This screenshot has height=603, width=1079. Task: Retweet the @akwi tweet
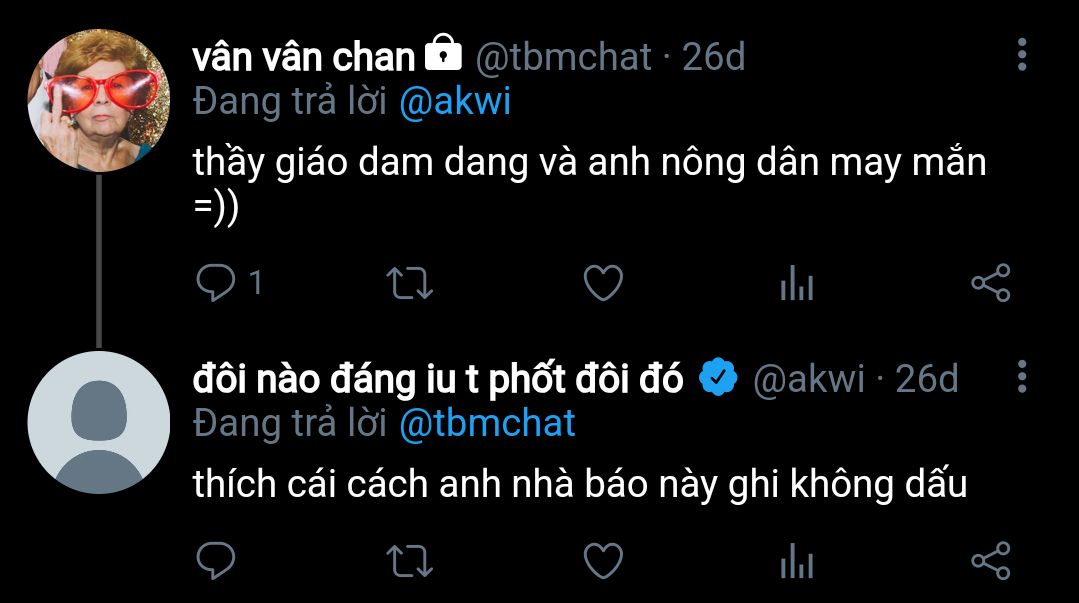click(x=409, y=560)
